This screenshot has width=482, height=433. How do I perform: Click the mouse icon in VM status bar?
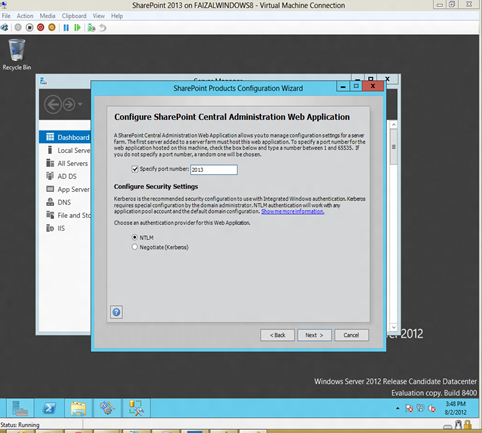click(459, 424)
